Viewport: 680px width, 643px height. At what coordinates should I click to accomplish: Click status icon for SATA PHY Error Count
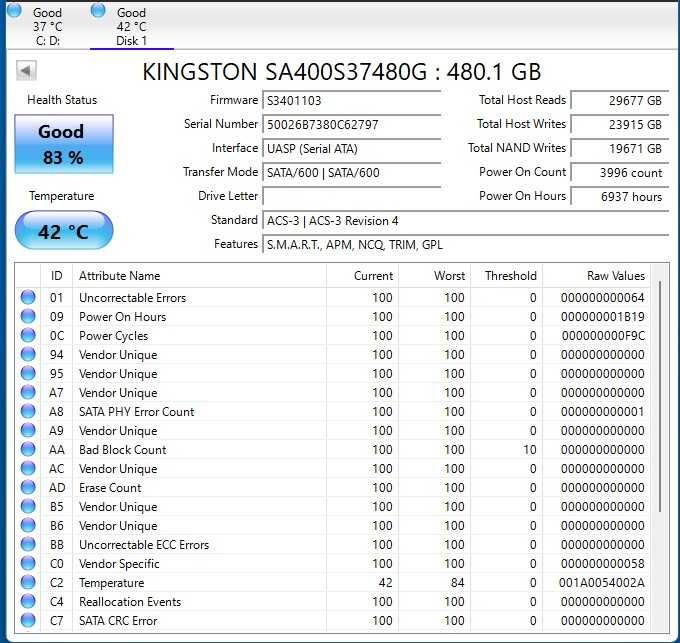point(28,411)
